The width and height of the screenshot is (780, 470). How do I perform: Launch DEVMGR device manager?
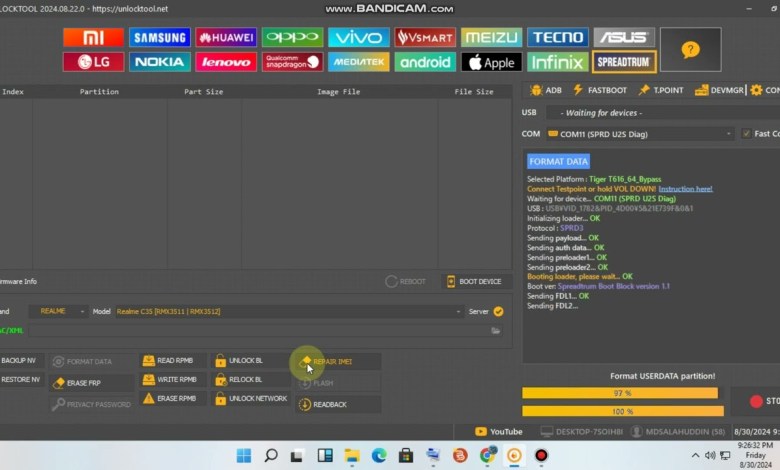point(719,90)
